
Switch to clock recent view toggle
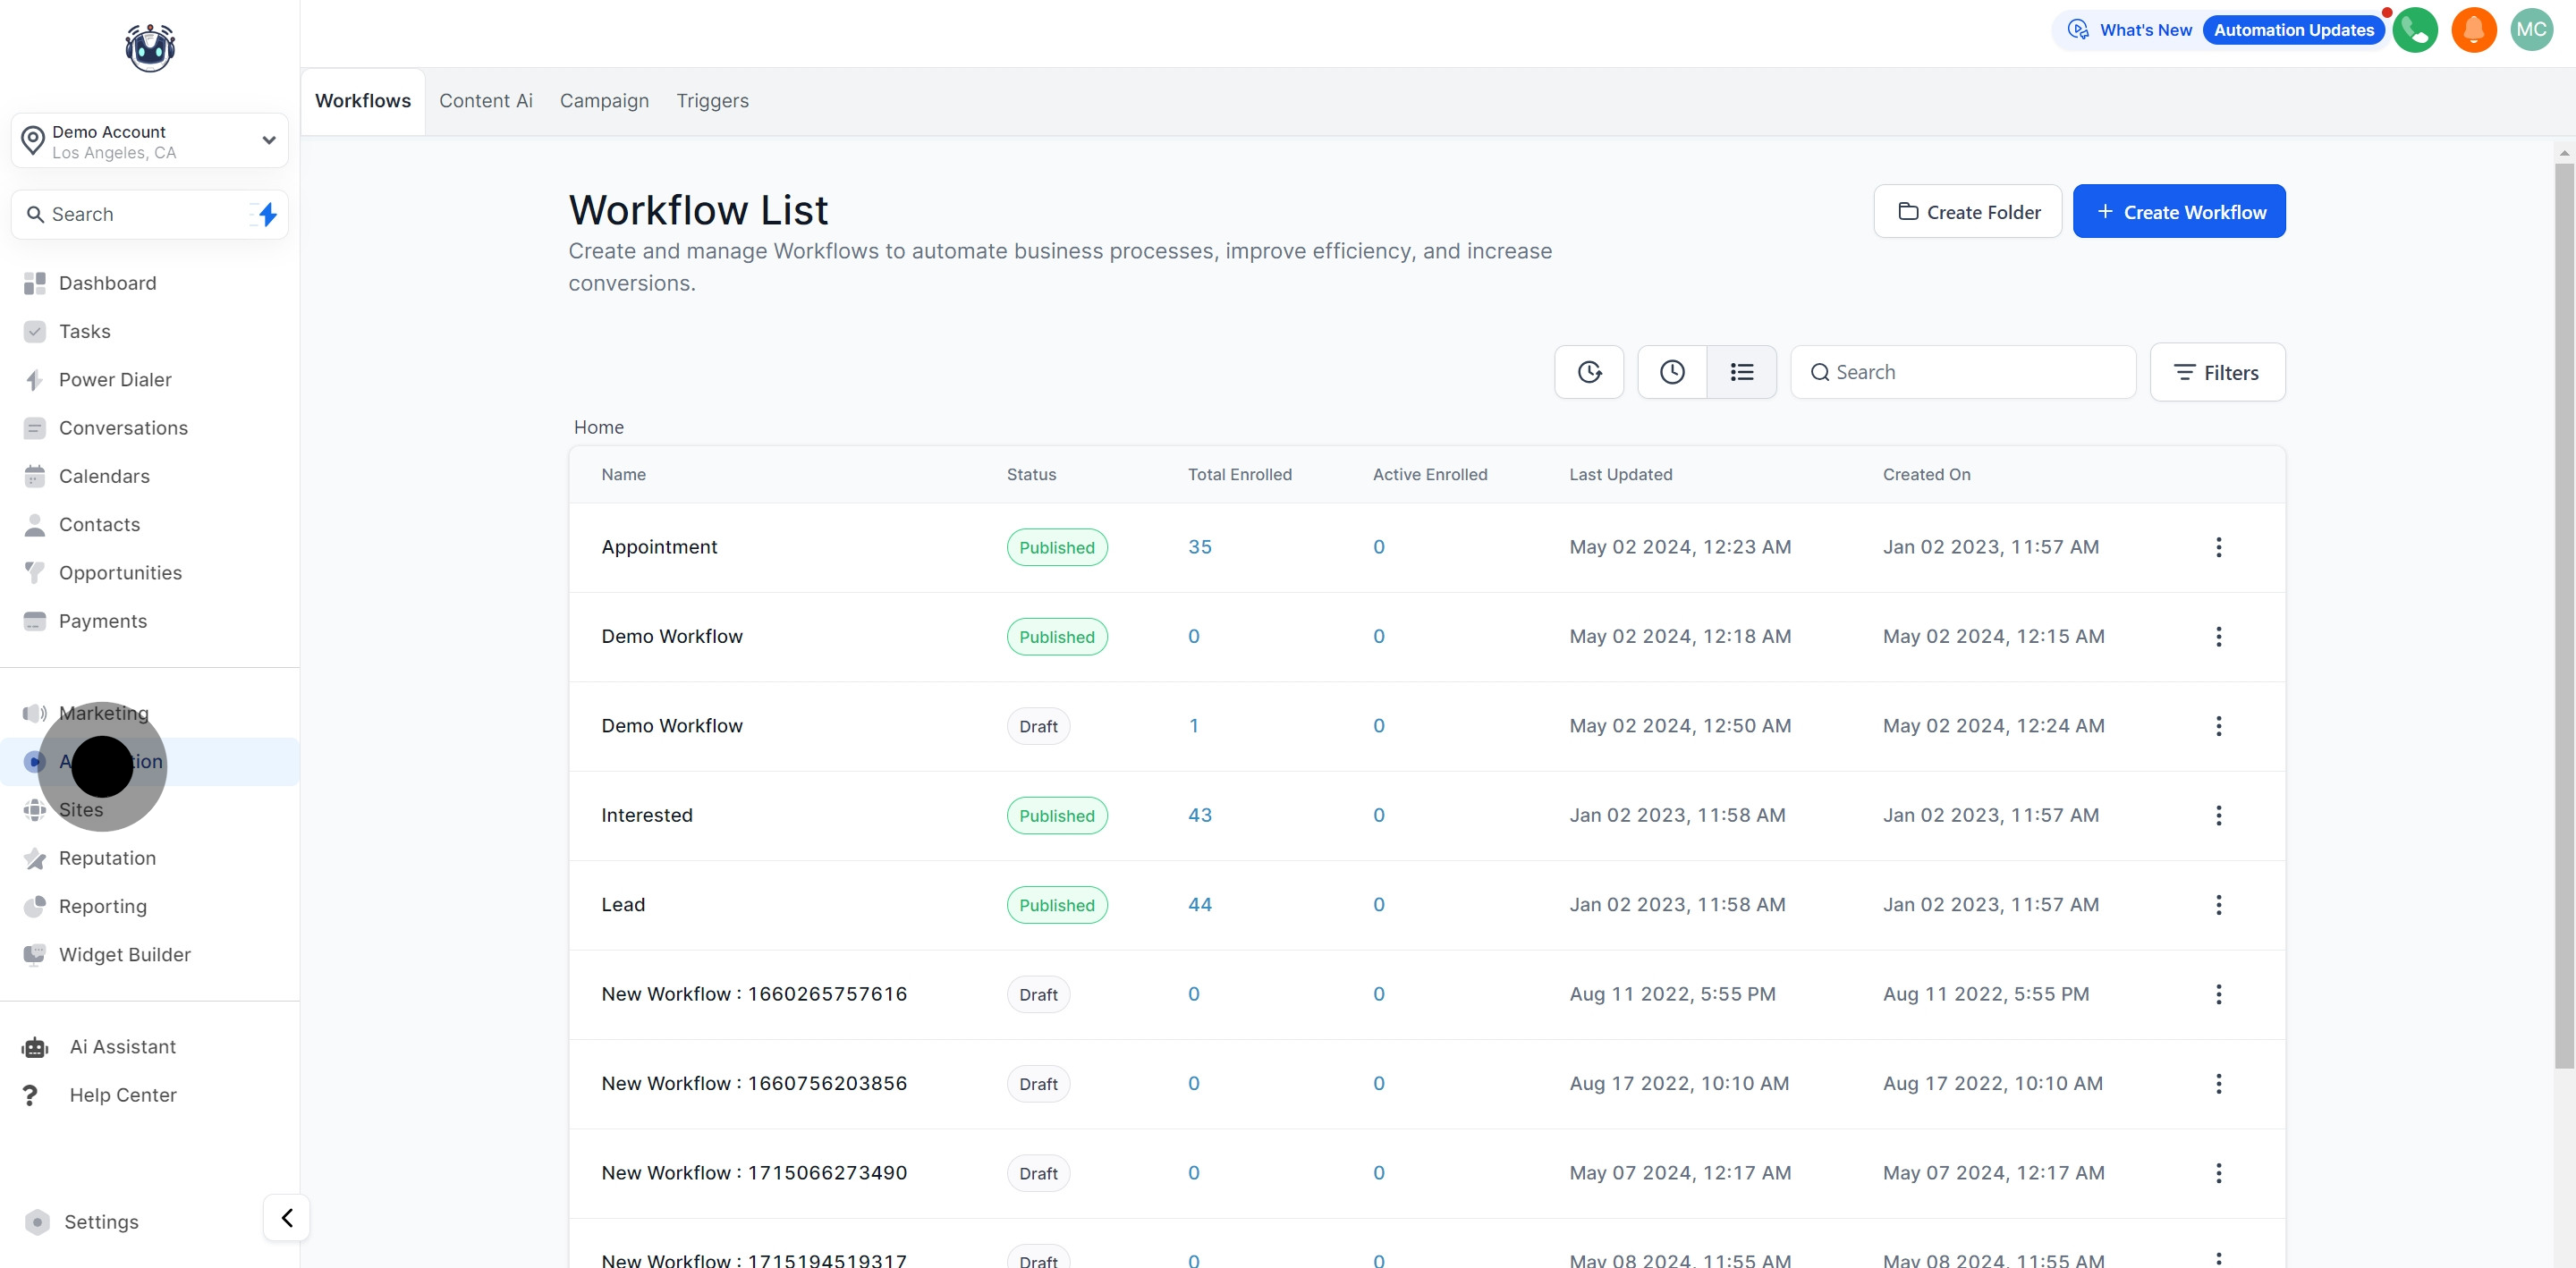point(1672,372)
